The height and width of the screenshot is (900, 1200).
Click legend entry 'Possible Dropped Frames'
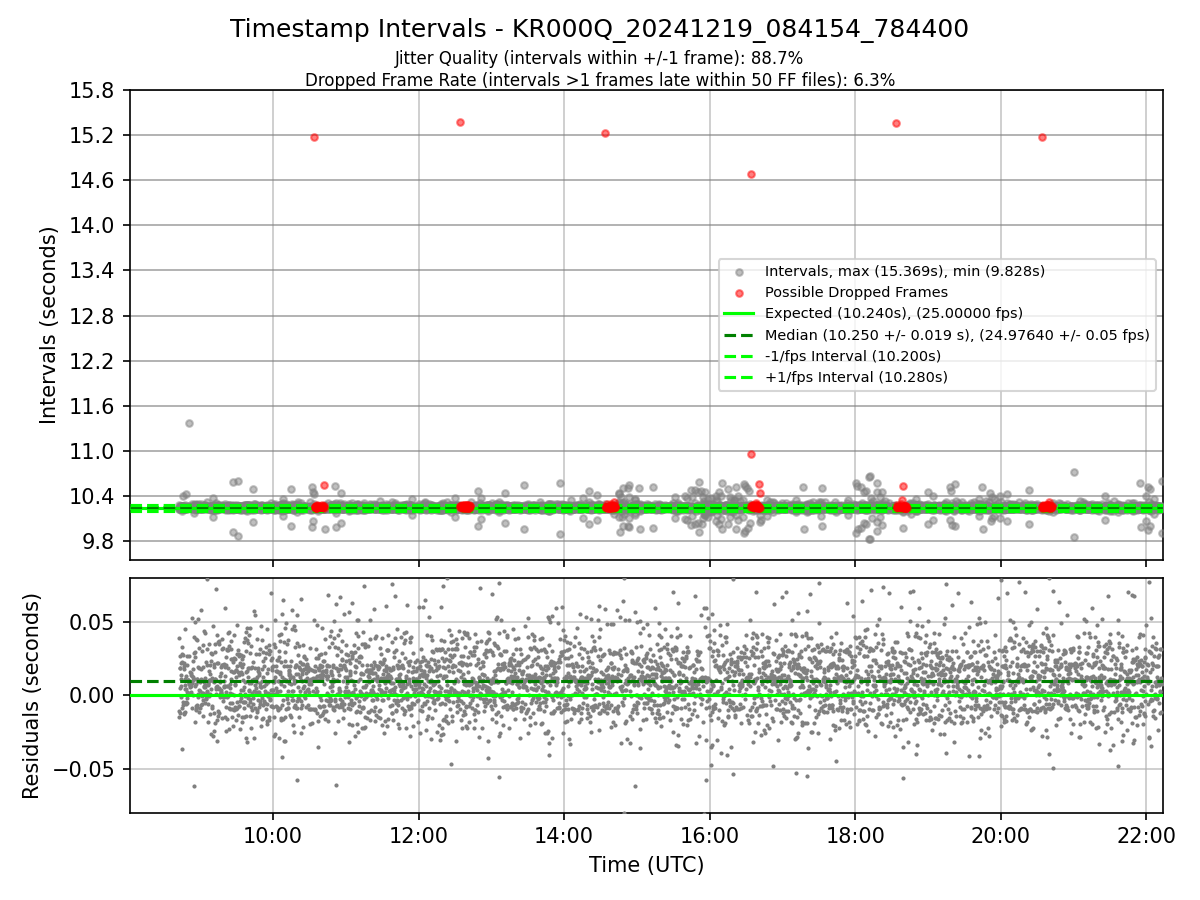(x=856, y=292)
